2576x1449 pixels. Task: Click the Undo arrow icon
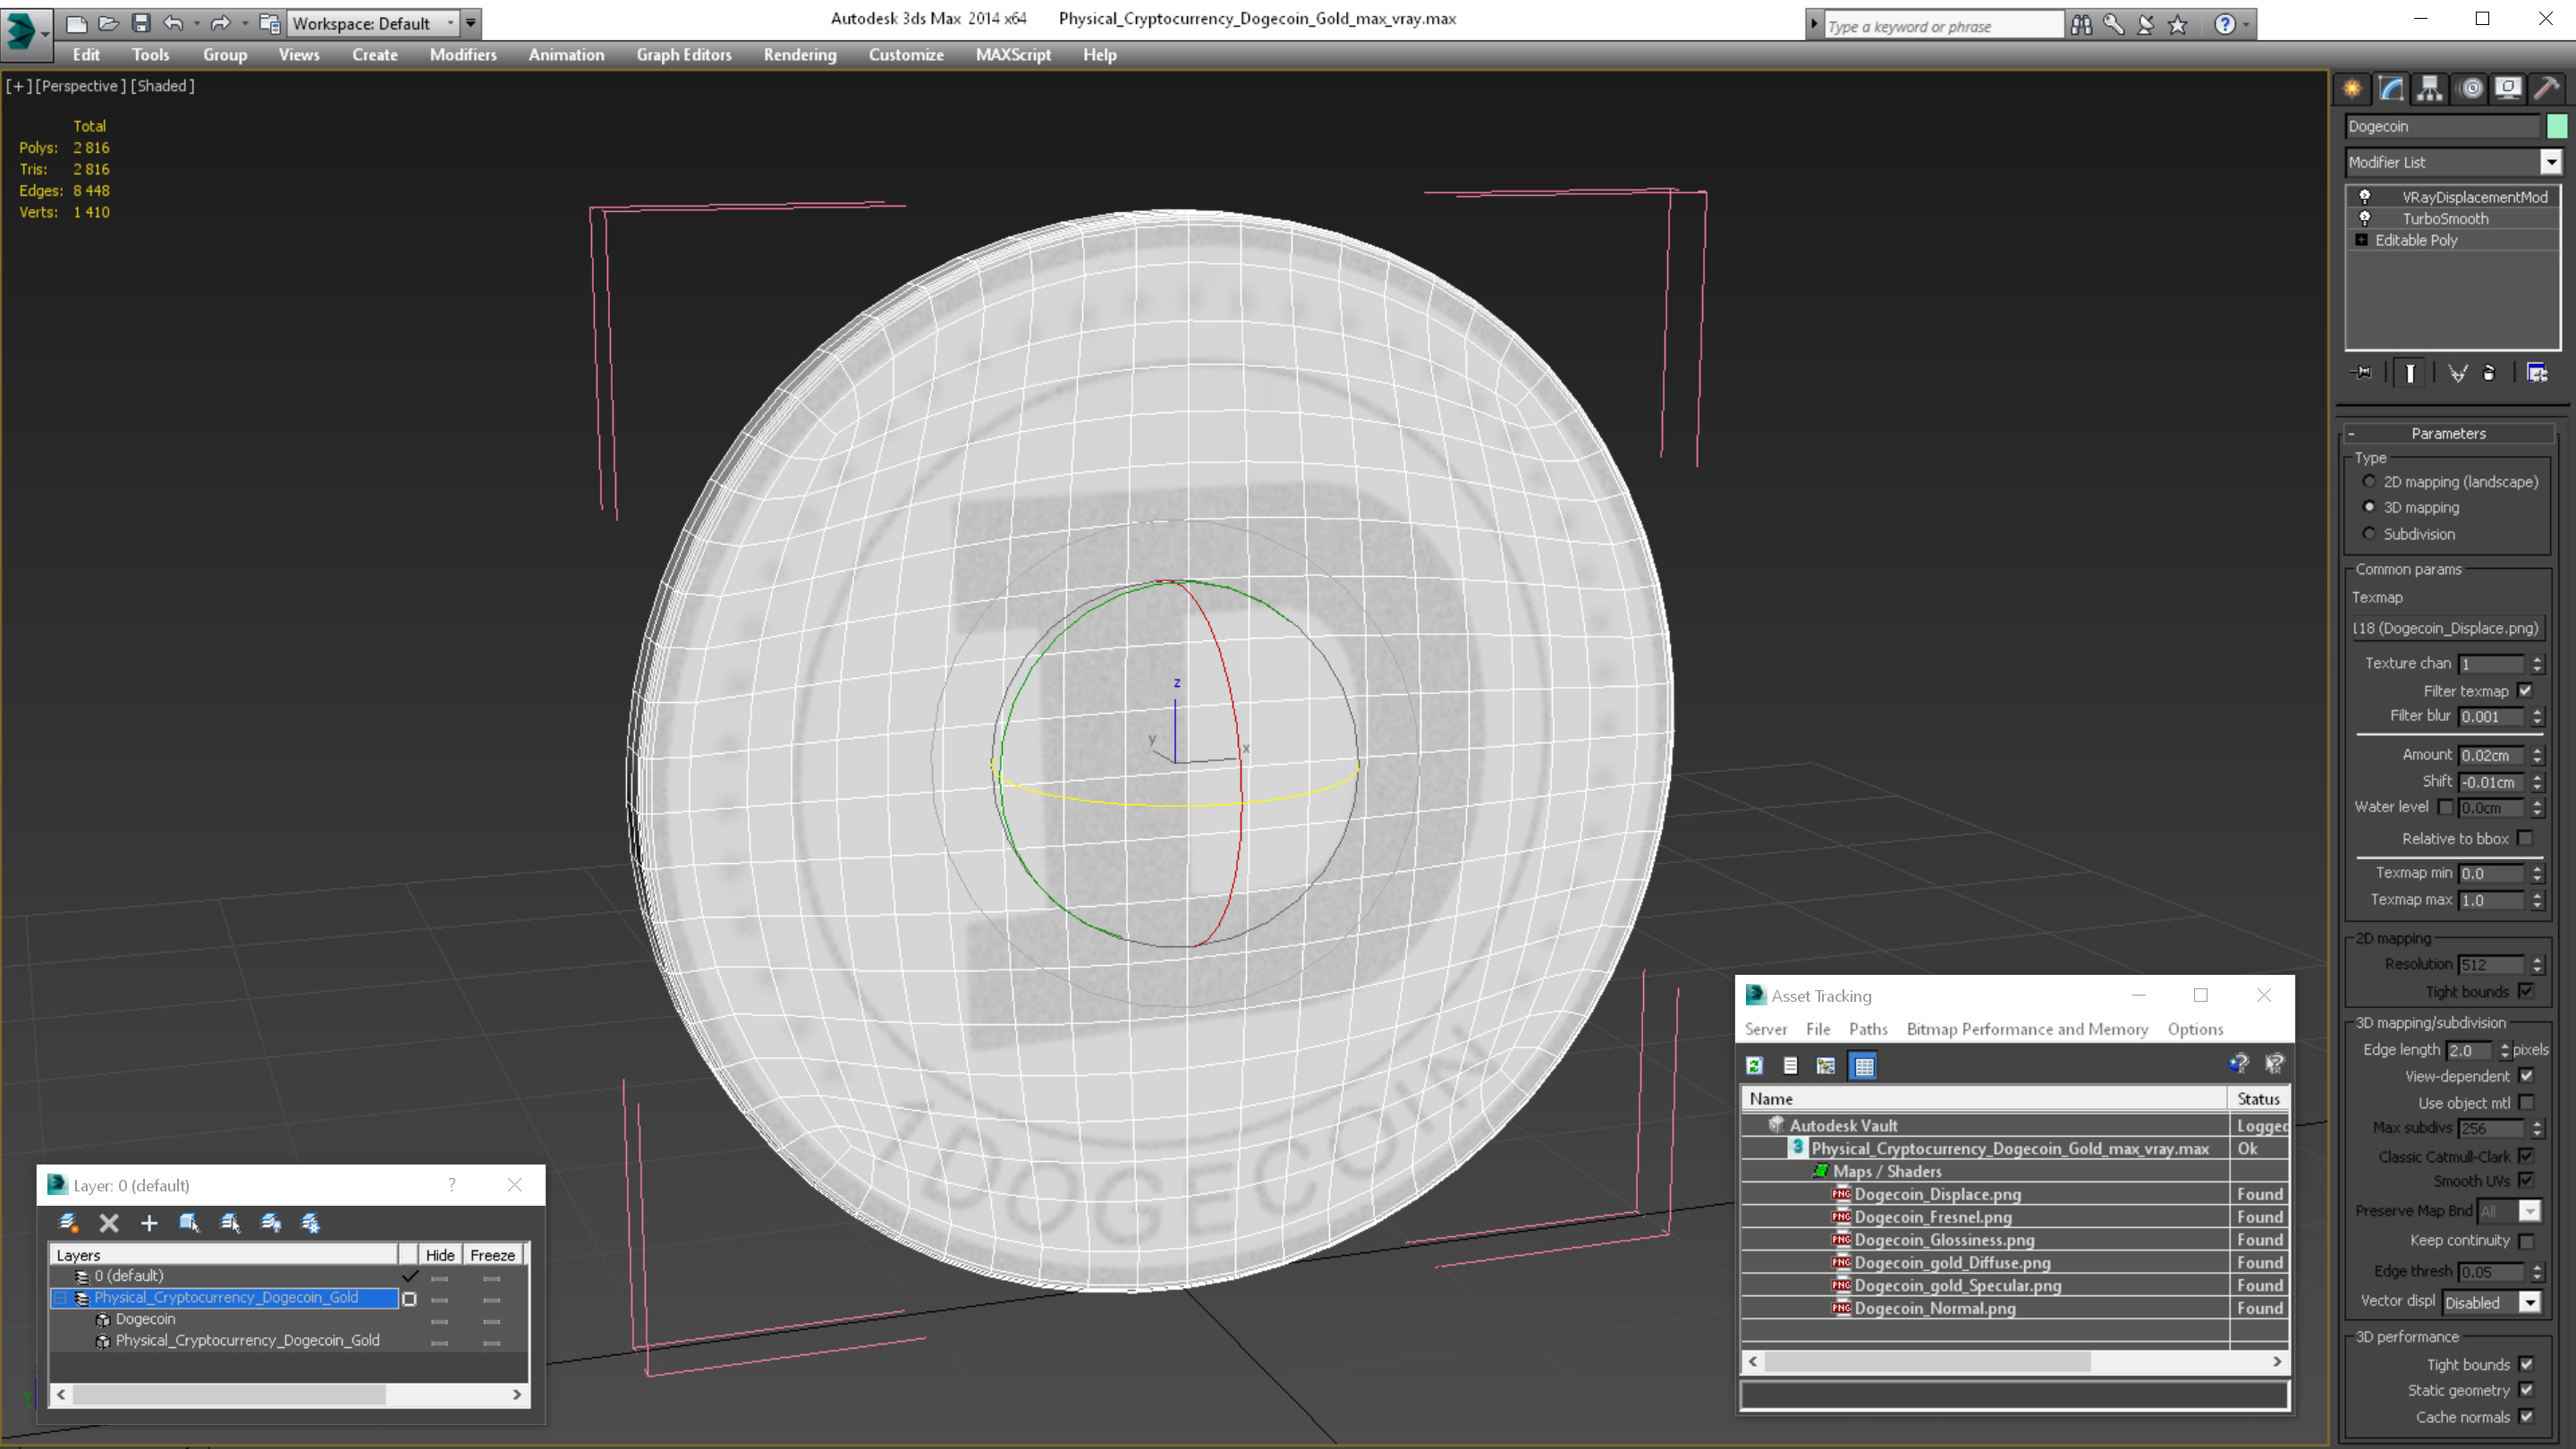pyautogui.click(x=173, y=23)
